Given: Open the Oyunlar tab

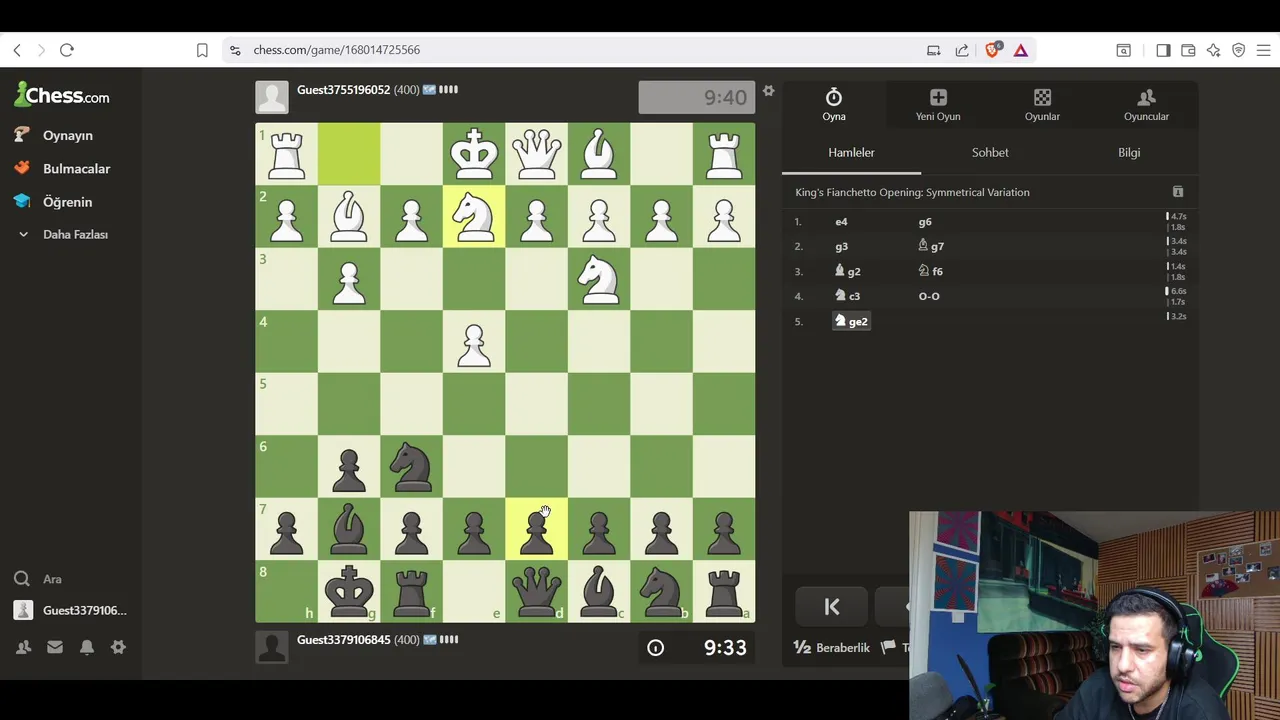Looking at the screenshot, I should [x=1042, y=104].
